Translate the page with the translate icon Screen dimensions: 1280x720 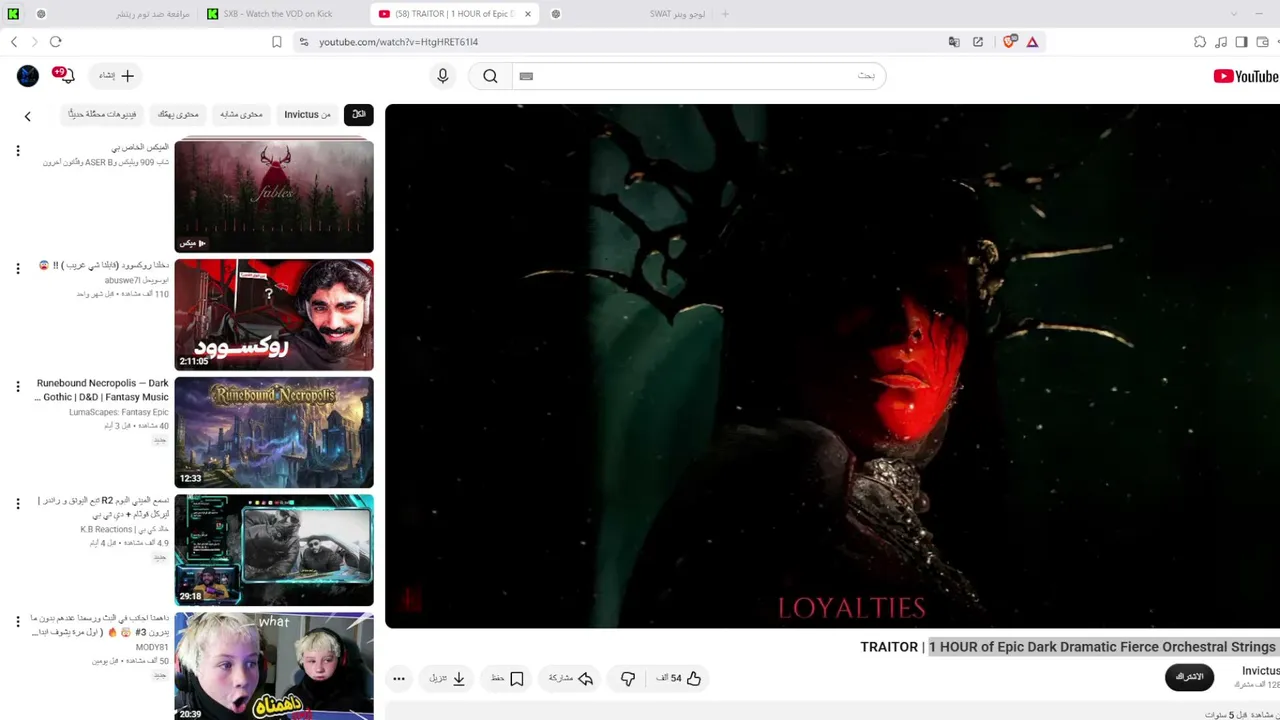point(954,42)
